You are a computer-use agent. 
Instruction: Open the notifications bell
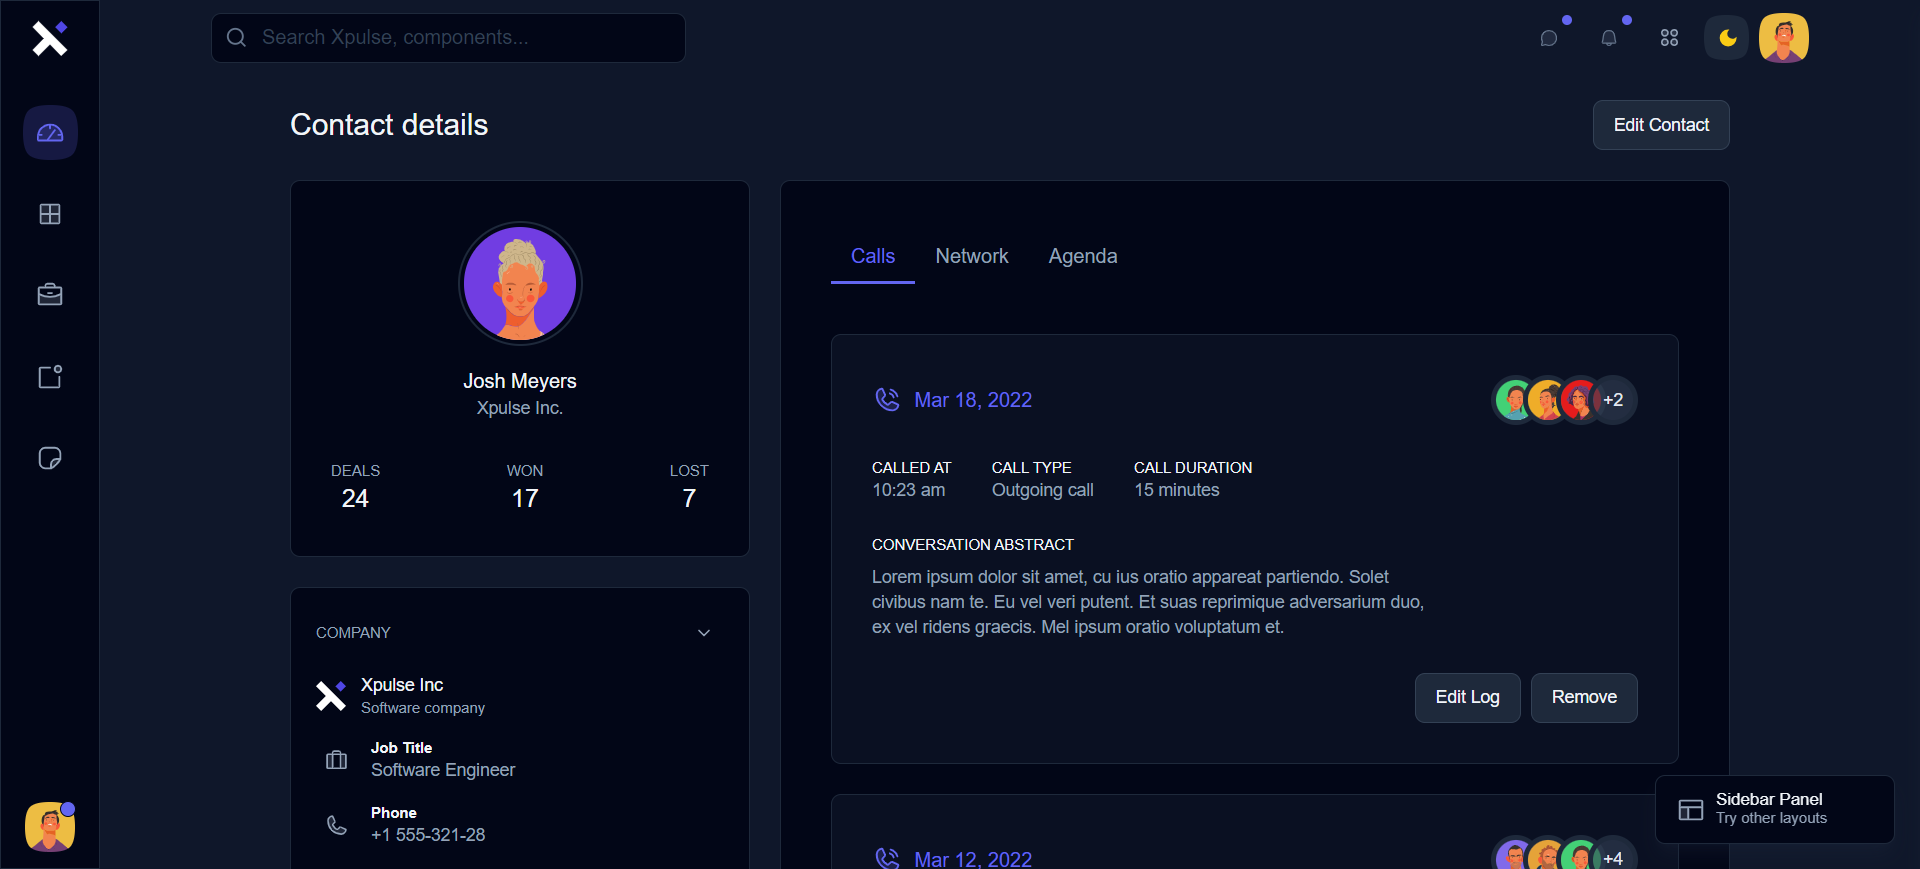click(1609, 38)
